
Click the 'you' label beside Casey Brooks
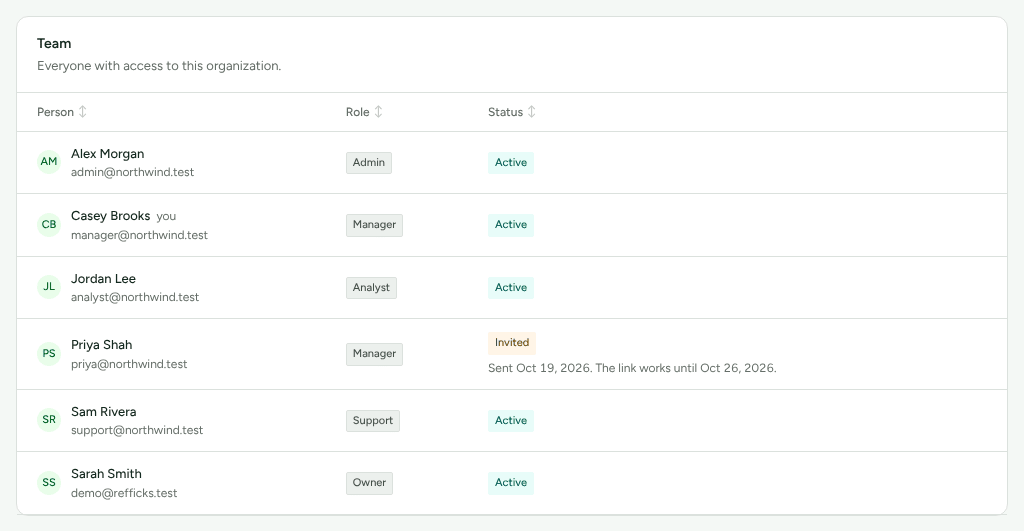coord(166,216)
